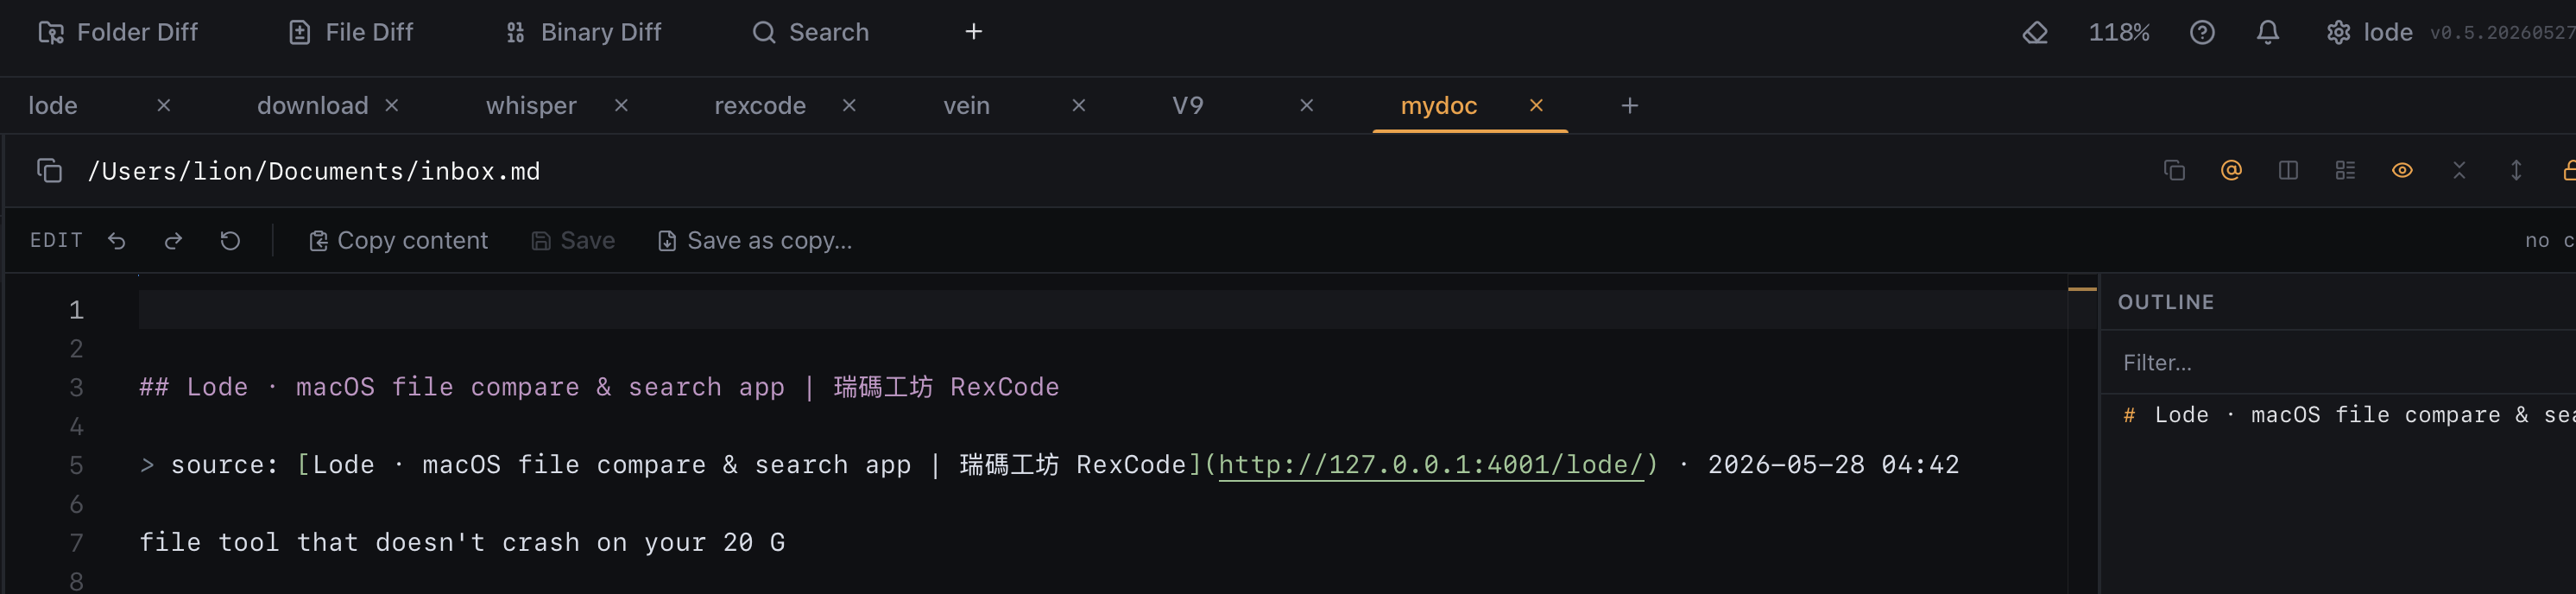Click the Save button
This screenshot has width=2576, height=594.
click(573, 241)
